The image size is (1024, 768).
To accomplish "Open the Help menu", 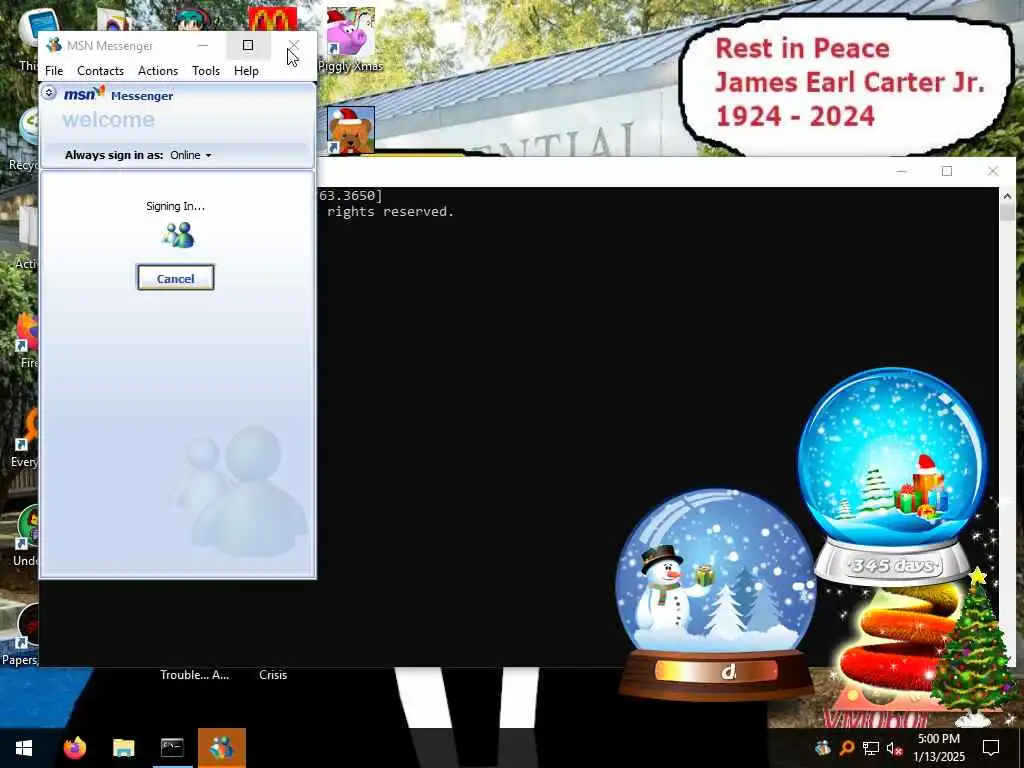I will (x=246, y=71).
